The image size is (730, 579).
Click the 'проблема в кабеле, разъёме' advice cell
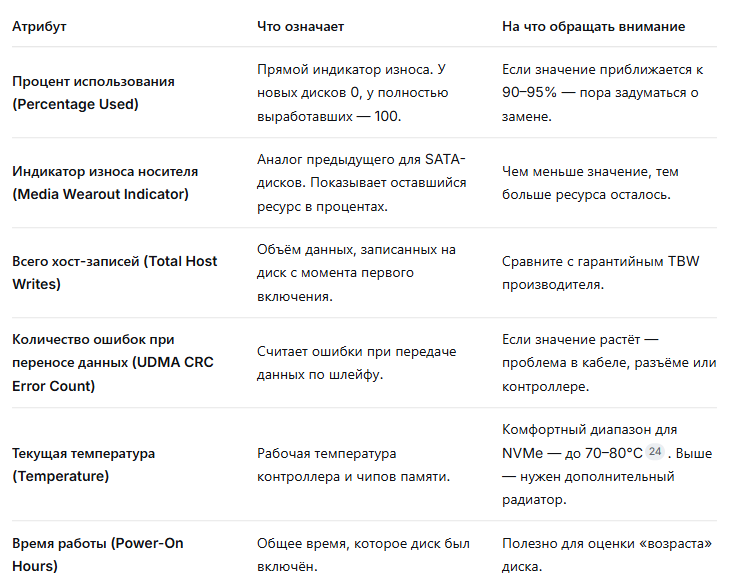(608, 362)
